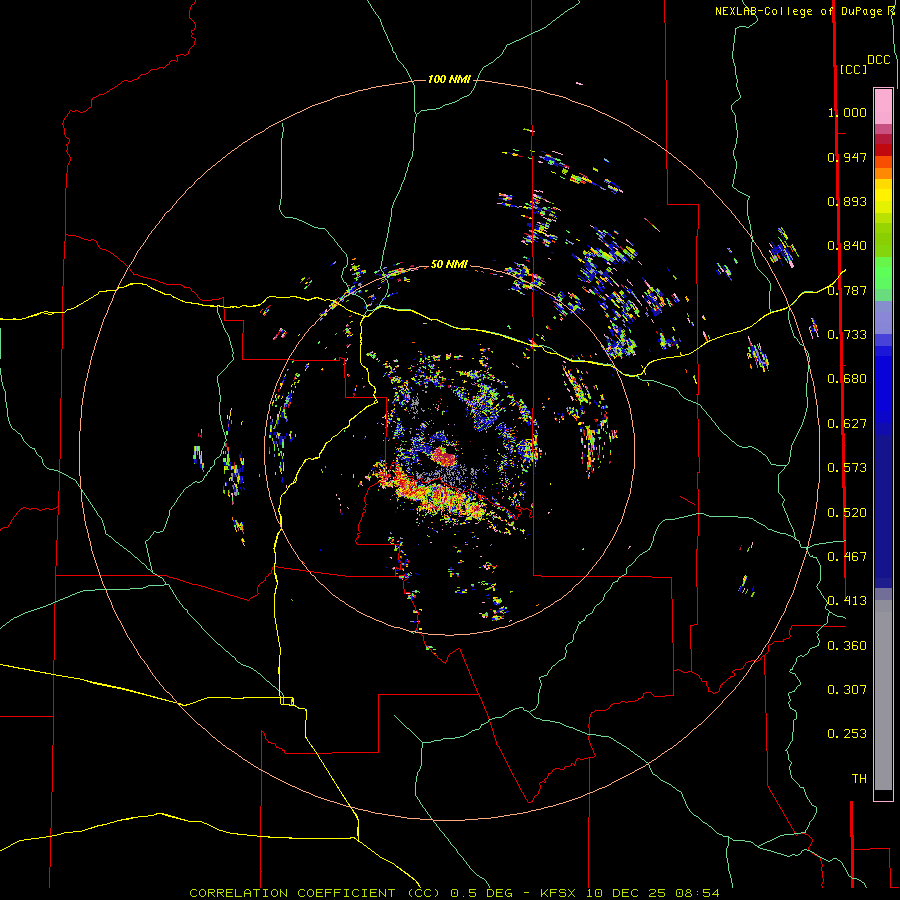
Task: Select the 1.000 scale value
Action: point(847,112)
